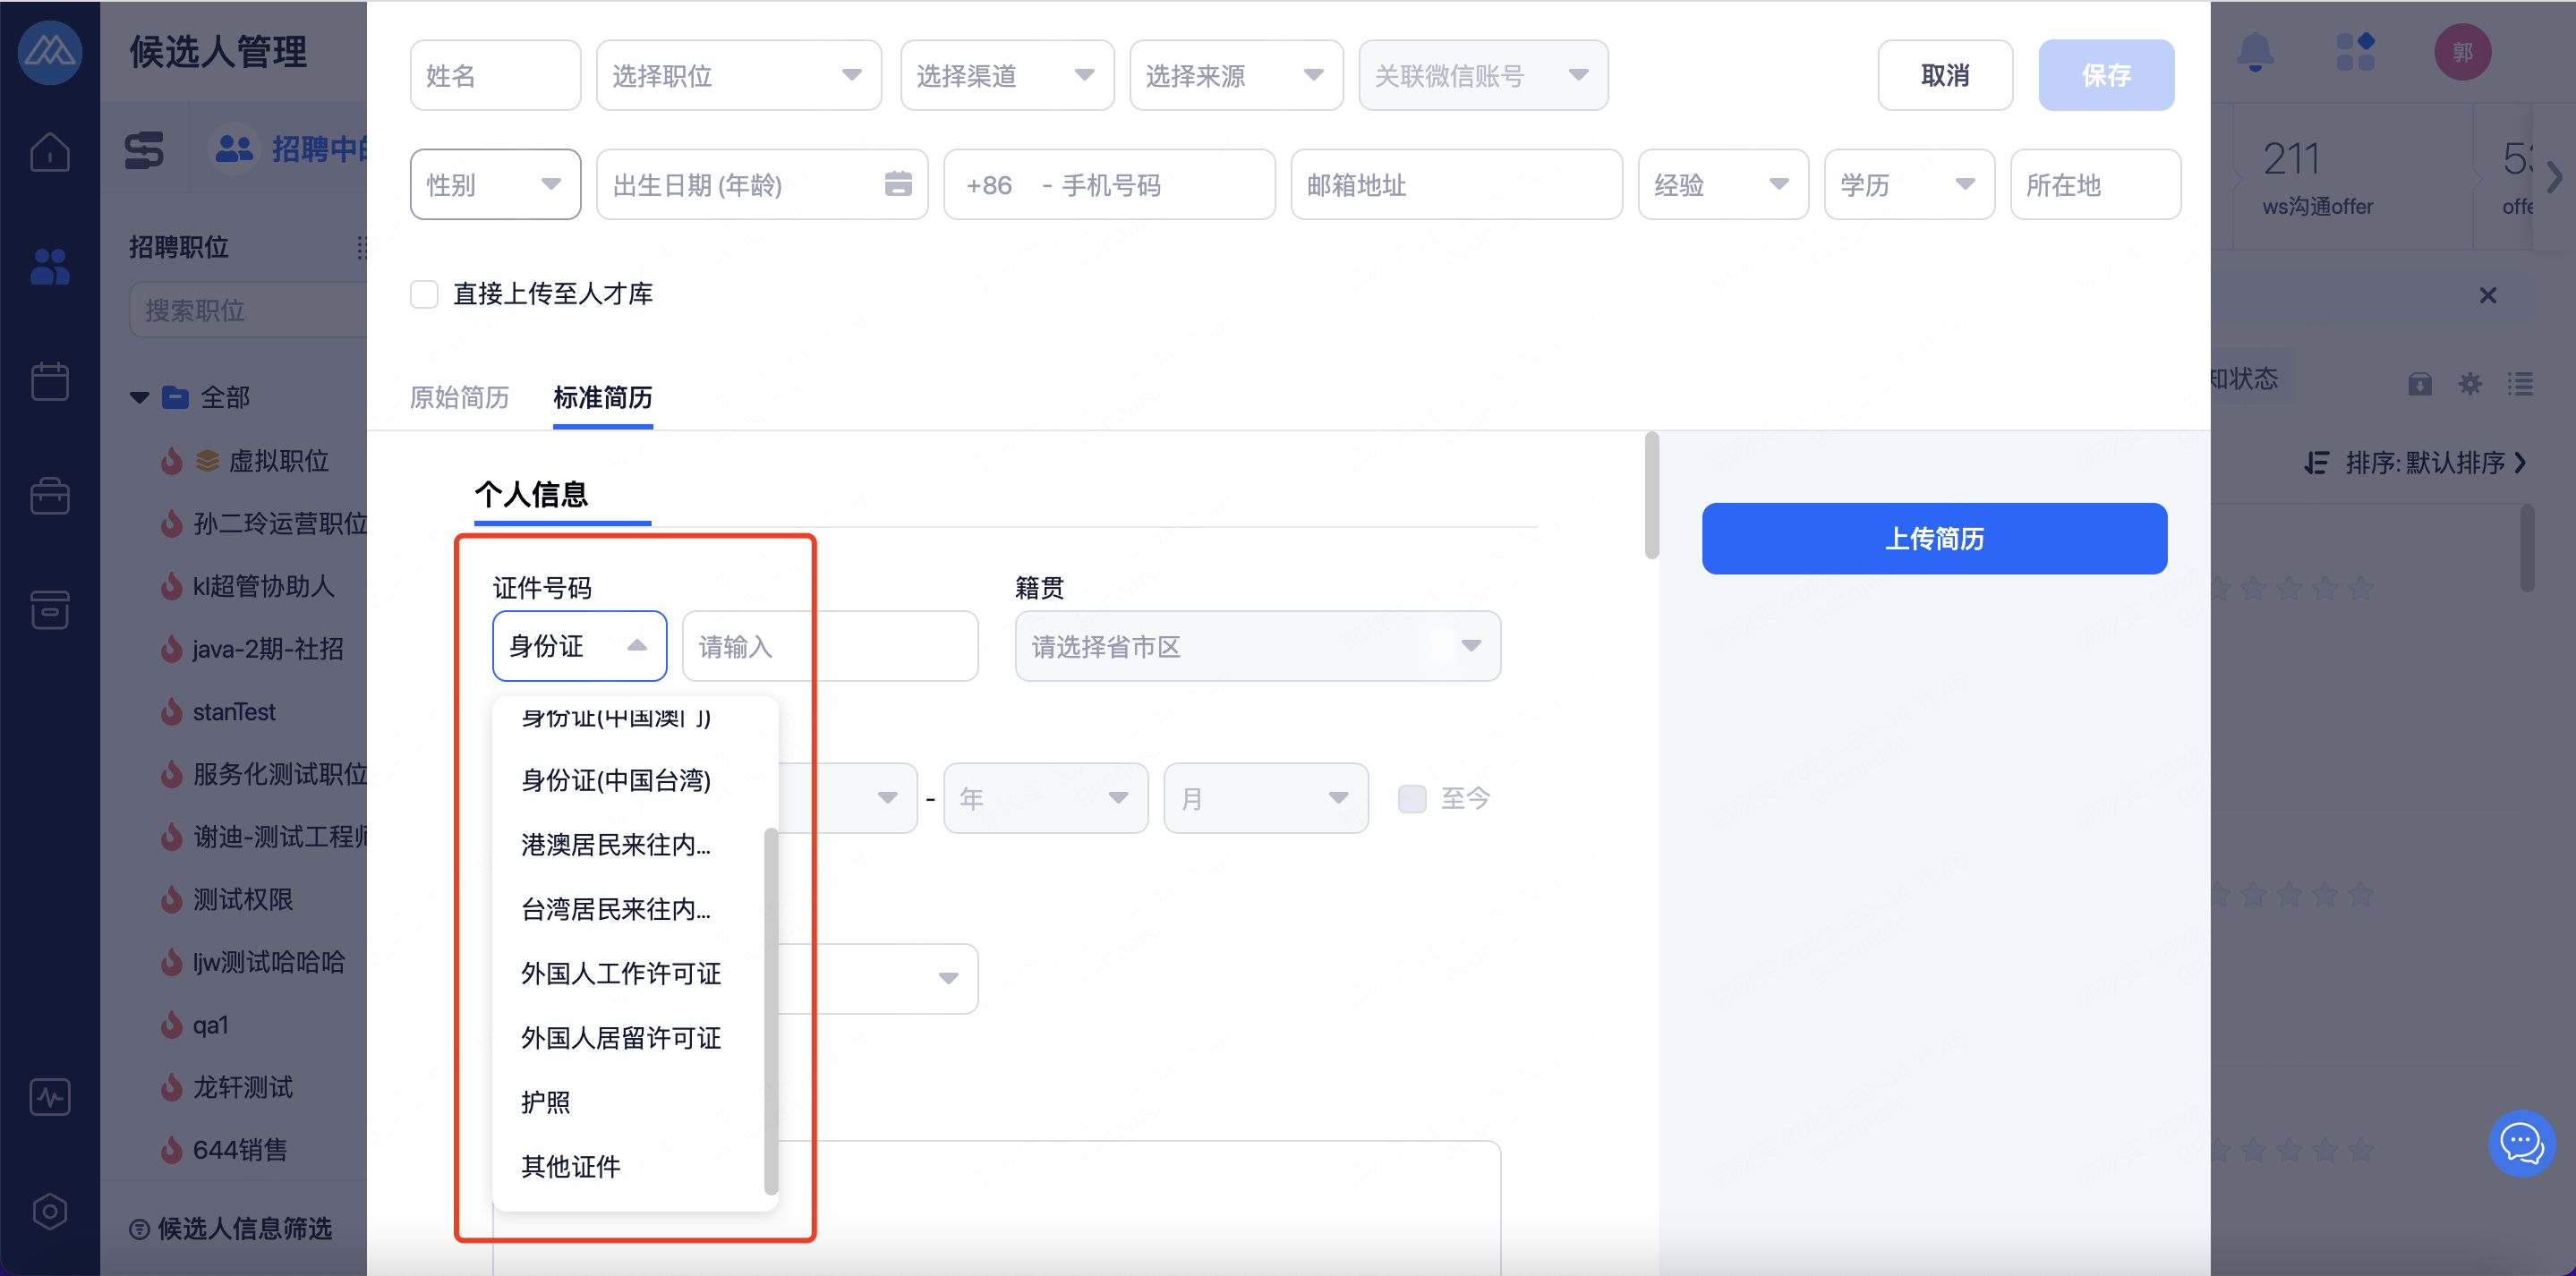Image resolution: width=2576 pixels, height=1276 pixels.
Task: Click the resume form vertical scrollbar
Action: pos(1652,495)
